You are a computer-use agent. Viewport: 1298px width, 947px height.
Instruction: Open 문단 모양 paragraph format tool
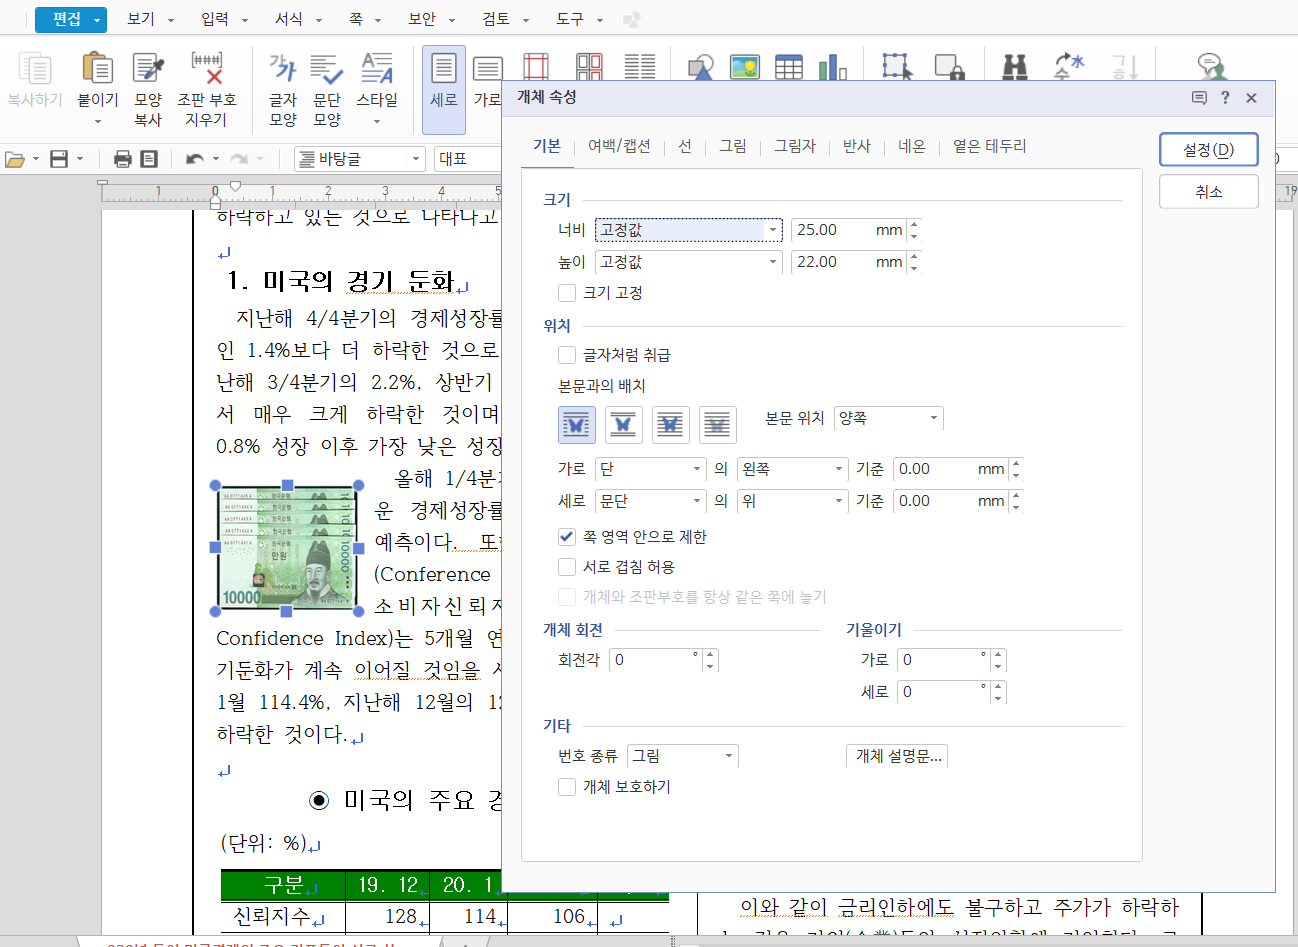pos(327,70)
